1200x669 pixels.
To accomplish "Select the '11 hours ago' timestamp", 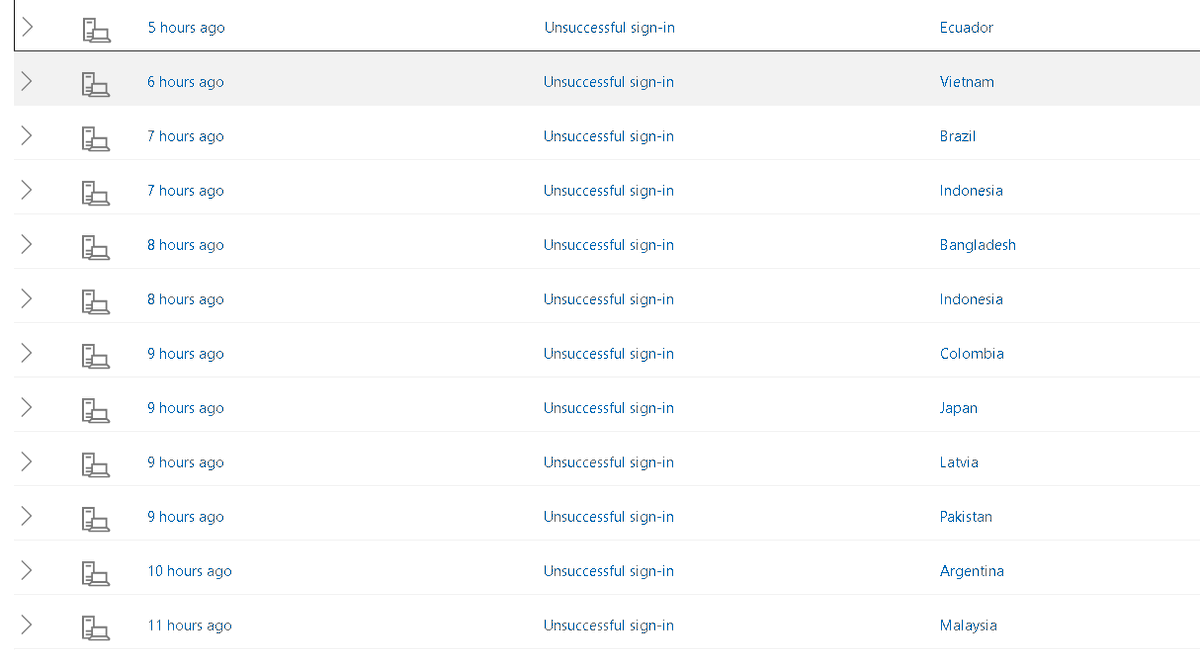I will (x=190, y=625).
